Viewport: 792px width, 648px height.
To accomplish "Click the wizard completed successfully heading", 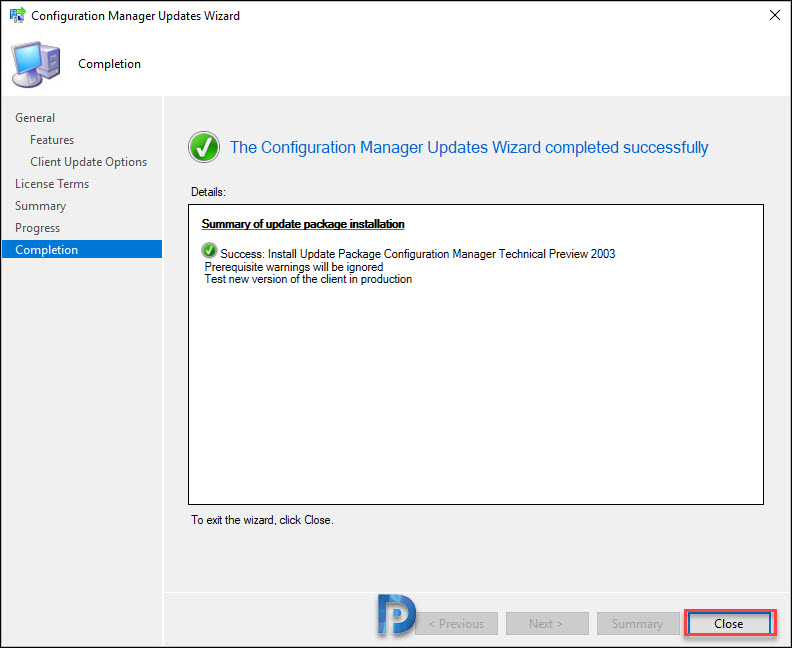I will pos(469,147).
